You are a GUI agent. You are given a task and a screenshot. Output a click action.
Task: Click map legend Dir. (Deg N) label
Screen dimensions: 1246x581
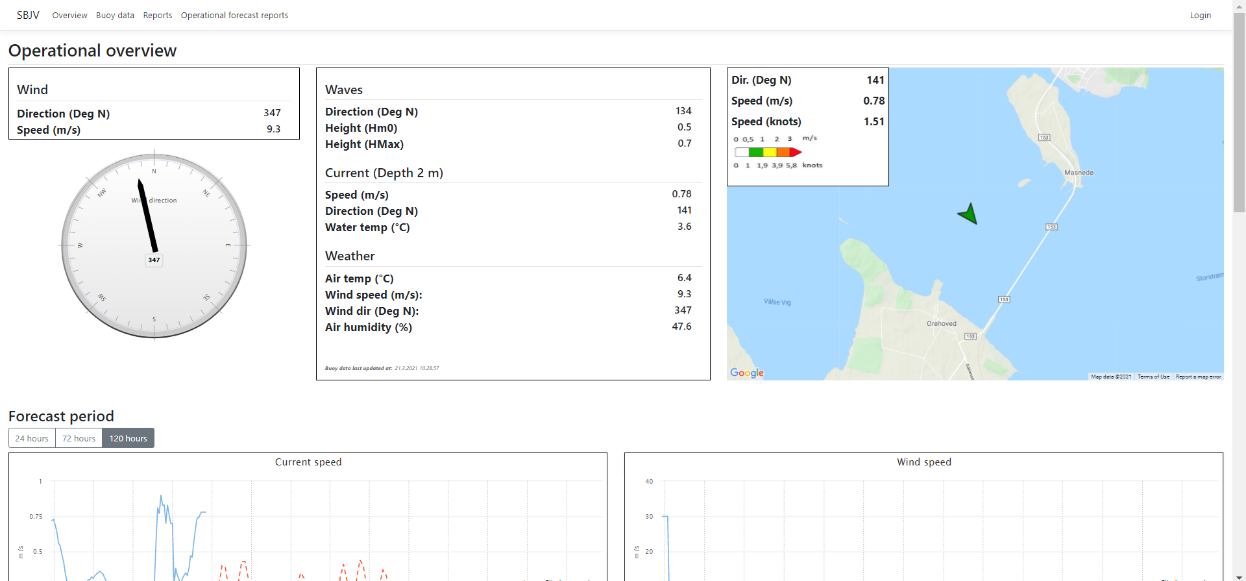click(761, 80)
